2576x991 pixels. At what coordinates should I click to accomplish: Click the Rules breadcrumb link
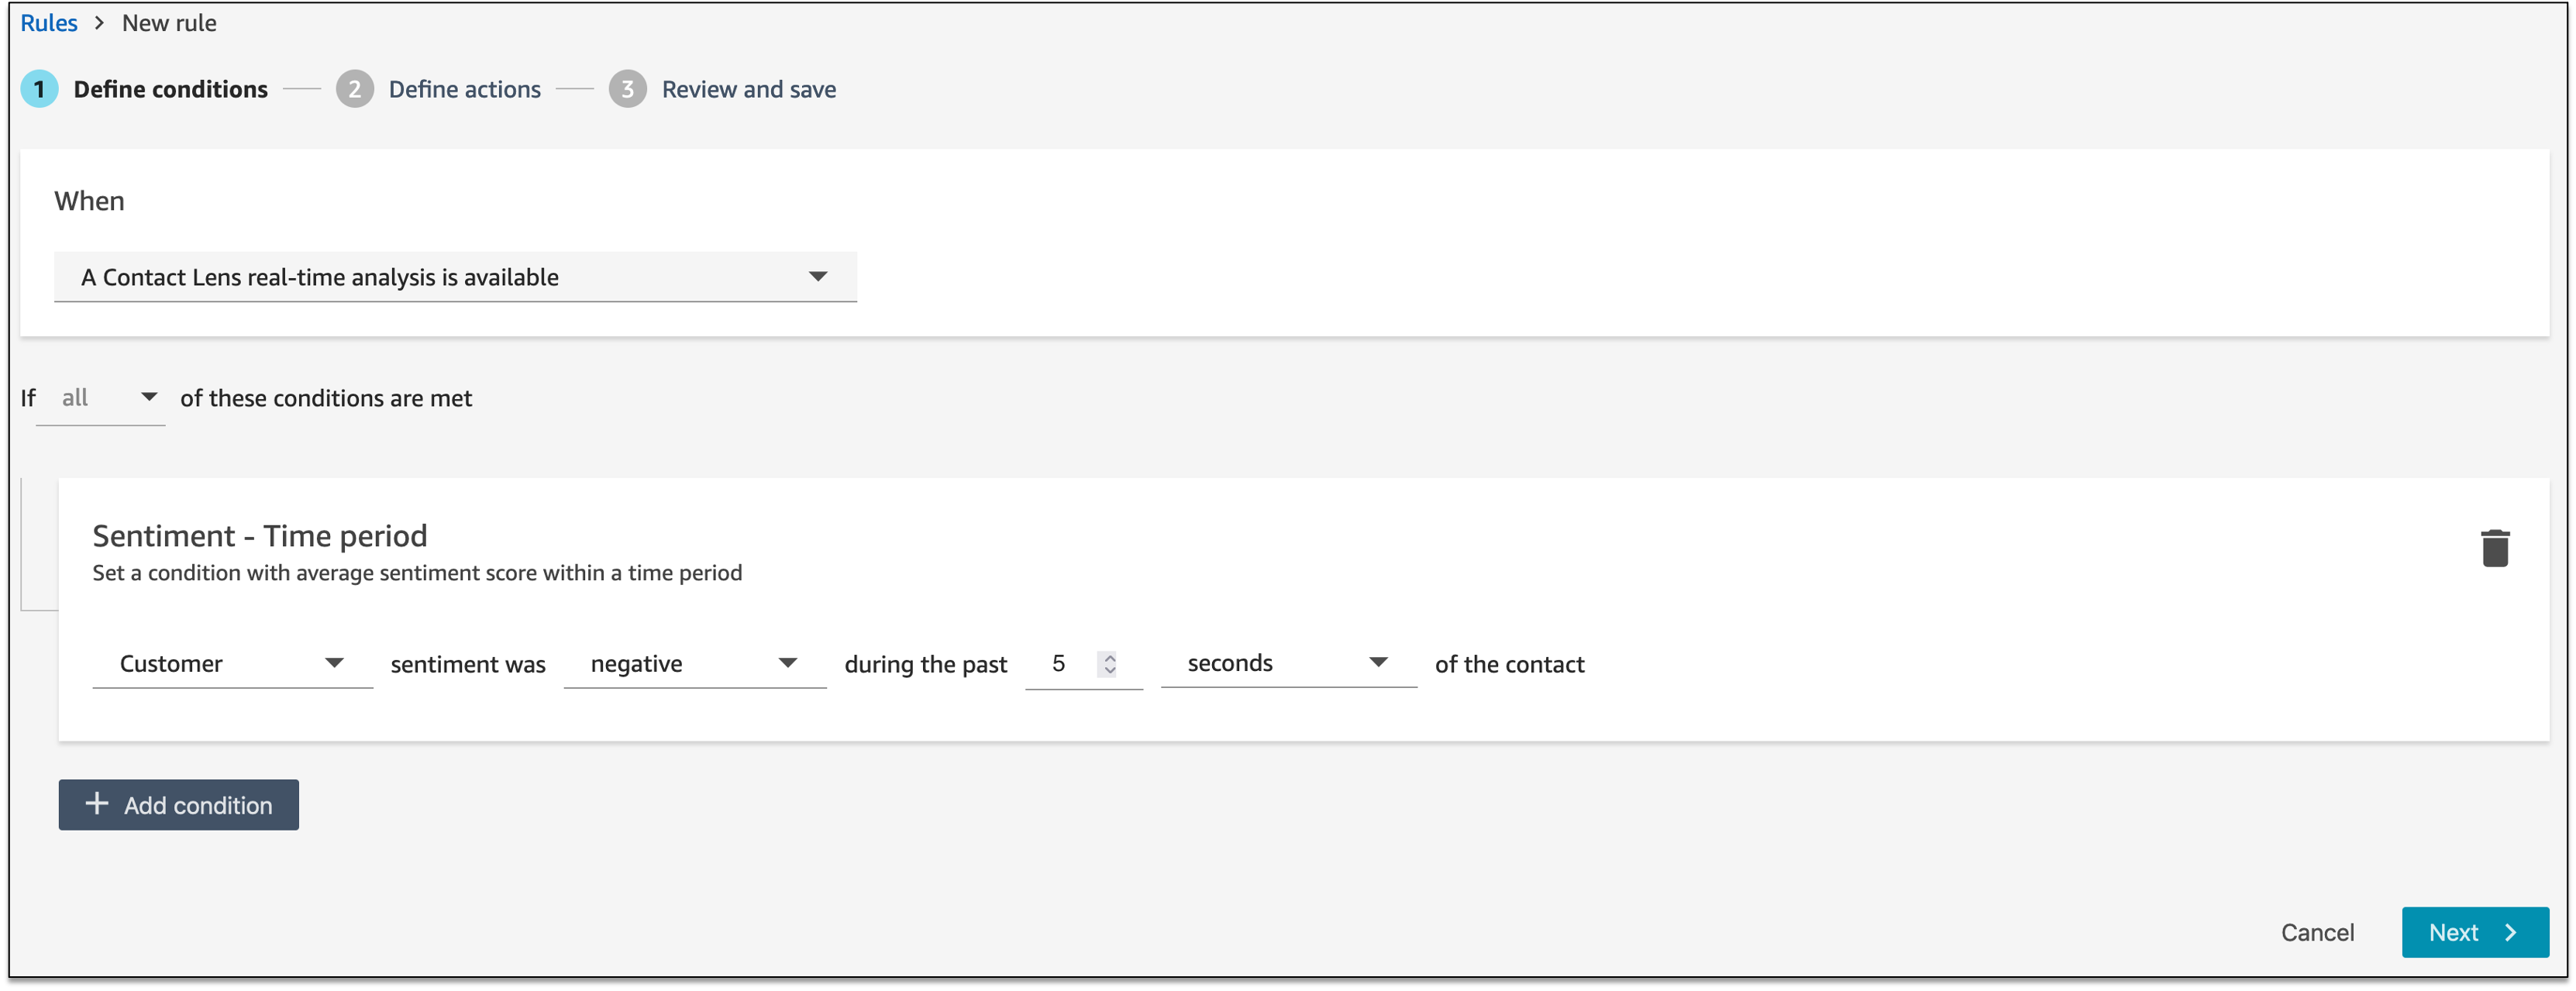coord(48,23)
